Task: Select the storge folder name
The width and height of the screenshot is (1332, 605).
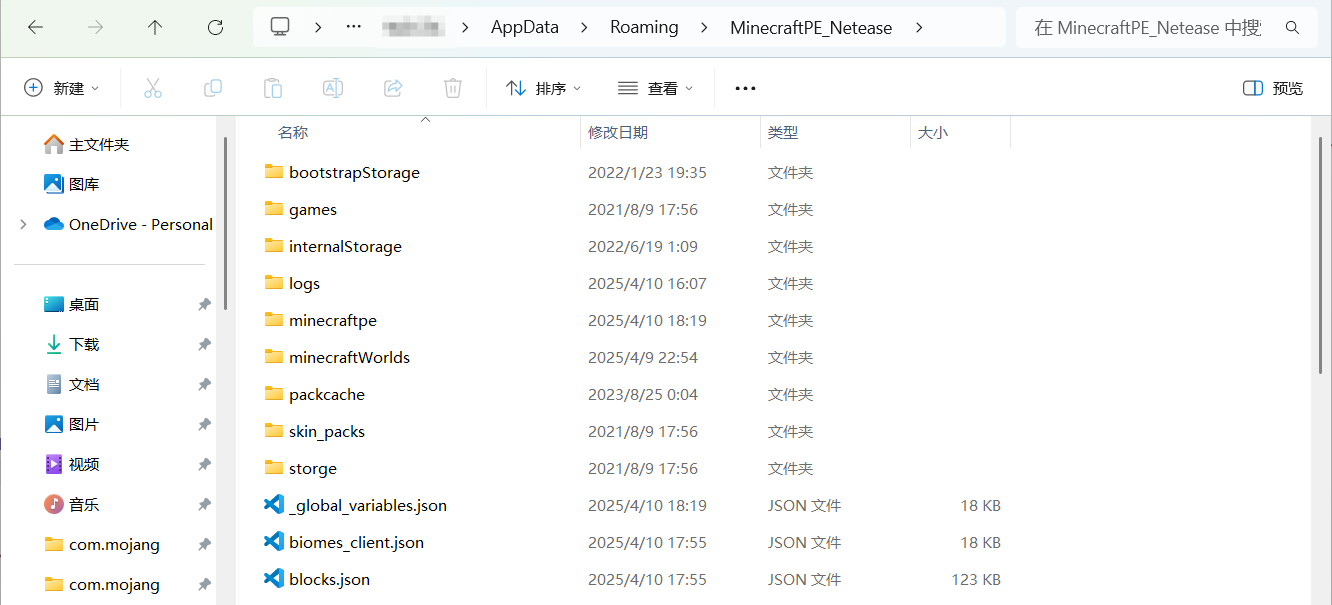Action: (x=313, y=468)
